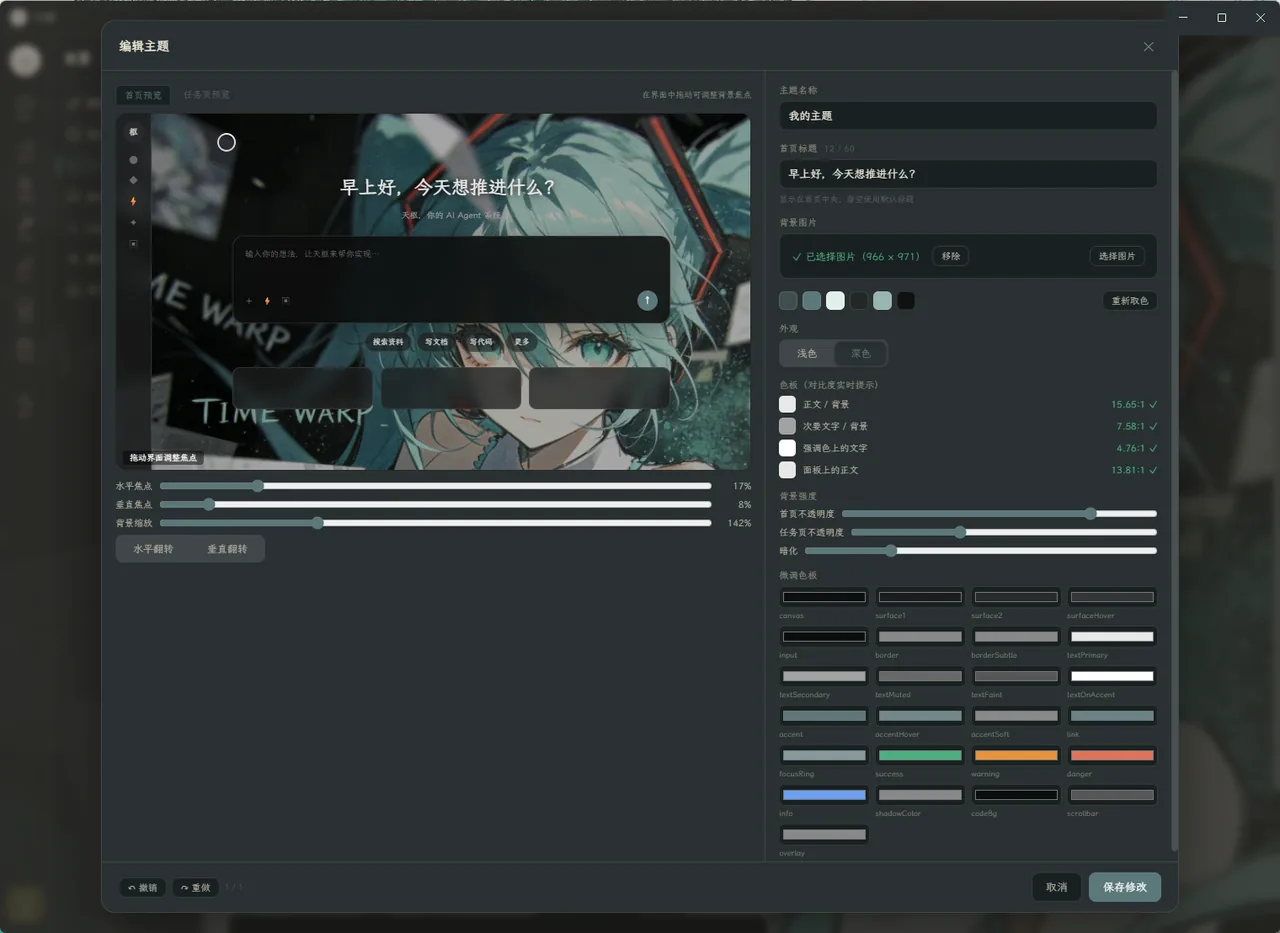Click 搜索资料 chip in preview
Image resolution: width=1280 pixels, height=933 pixels.
pyautogui.click(x=388, y=342)
